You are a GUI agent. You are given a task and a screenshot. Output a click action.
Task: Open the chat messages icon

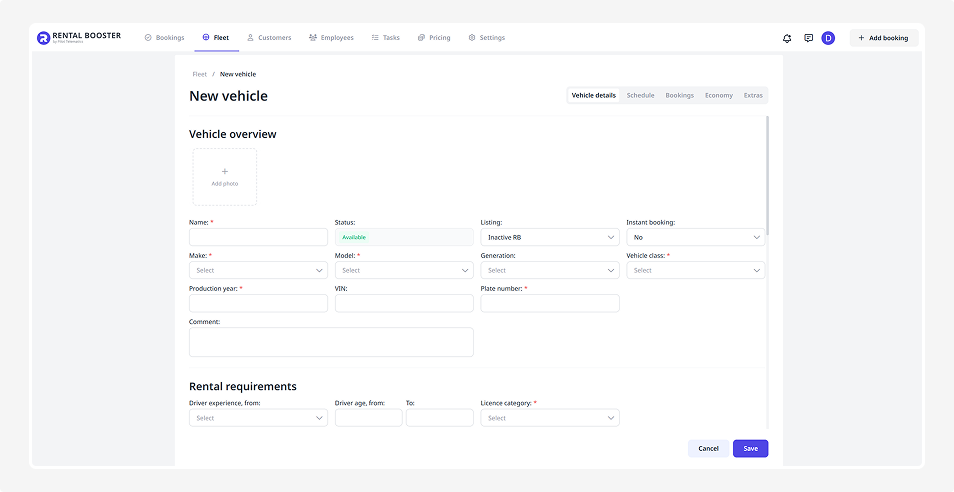coord(808,38)
